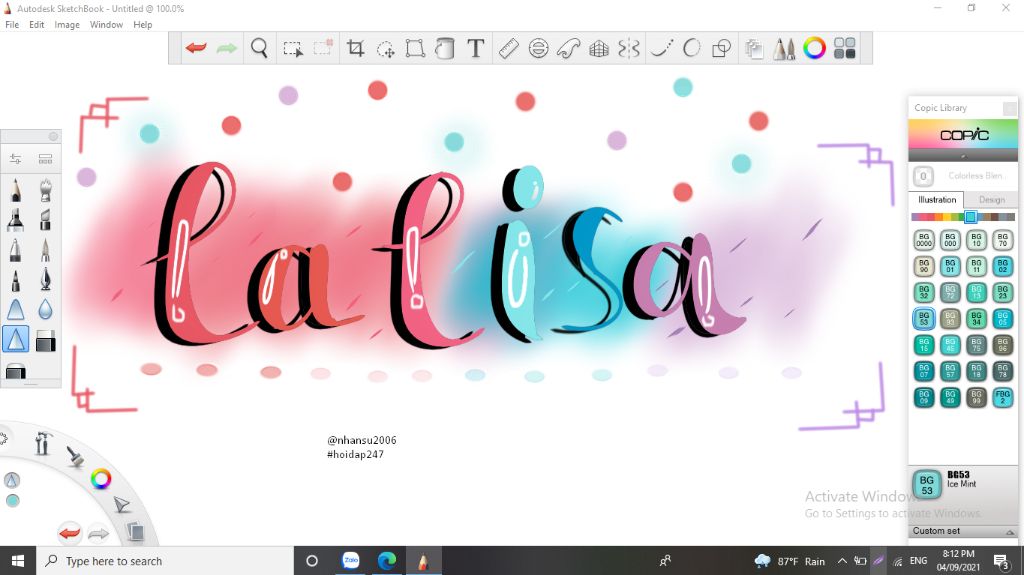Toggle the Brush Palette button
The image size is (1024, 575).
[x=784, y=49]
